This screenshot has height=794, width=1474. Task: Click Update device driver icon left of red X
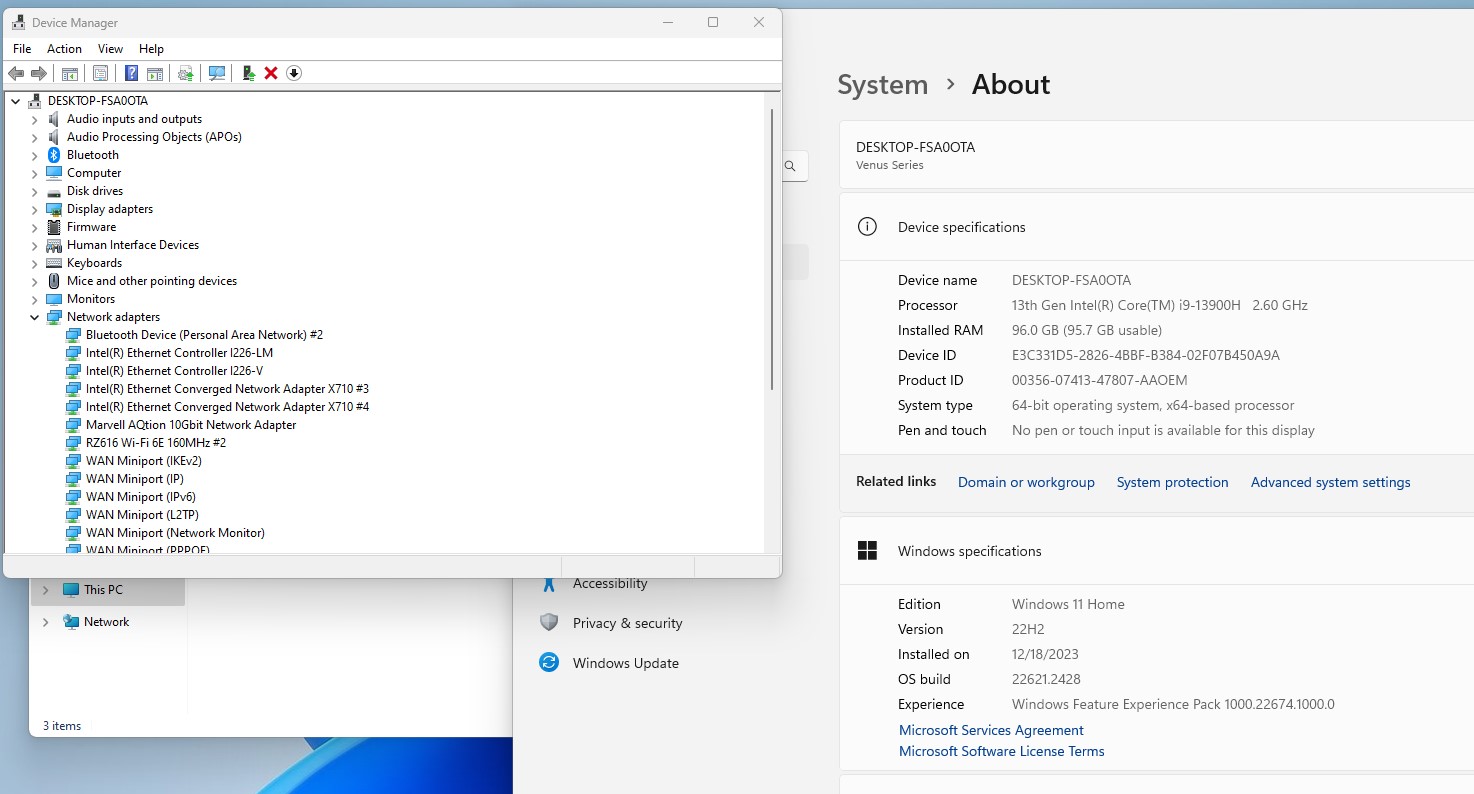(248, 73)
